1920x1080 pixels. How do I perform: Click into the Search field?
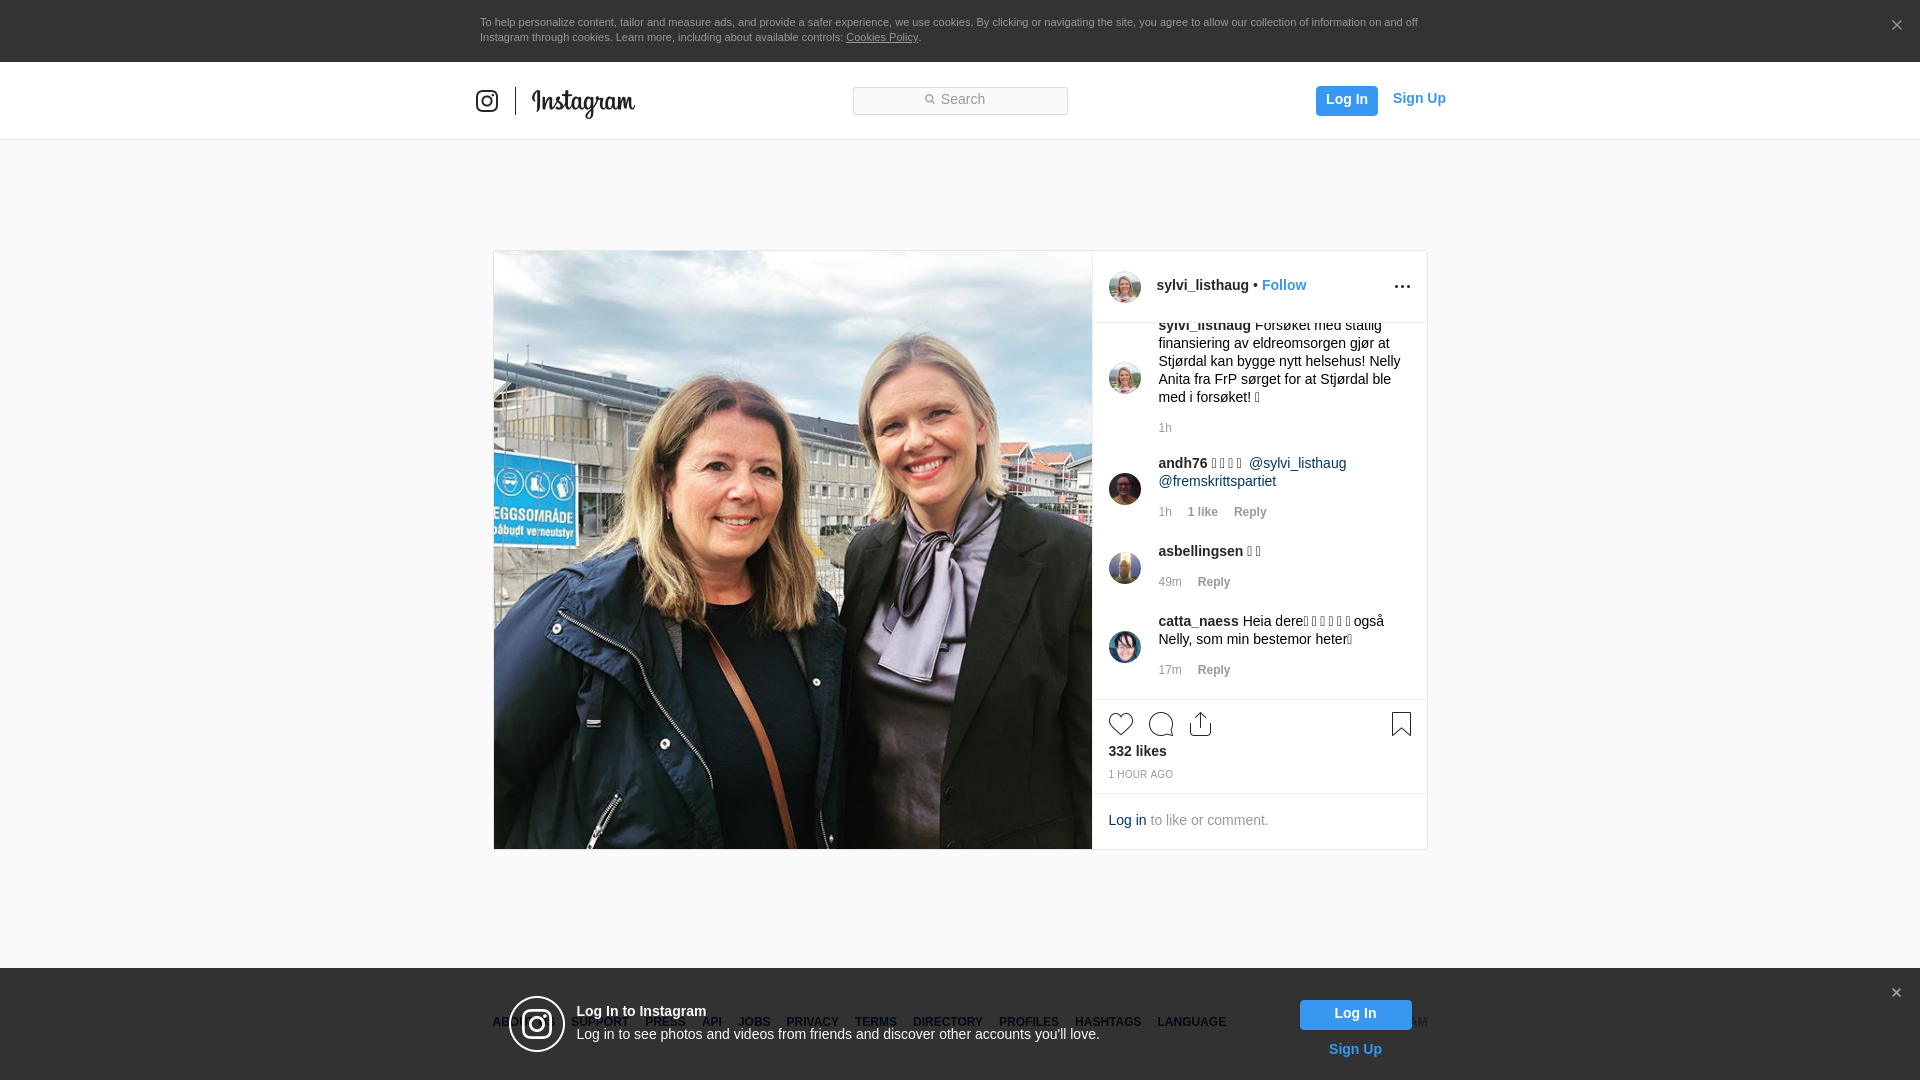pyautogui.click(x=960, y=101)
